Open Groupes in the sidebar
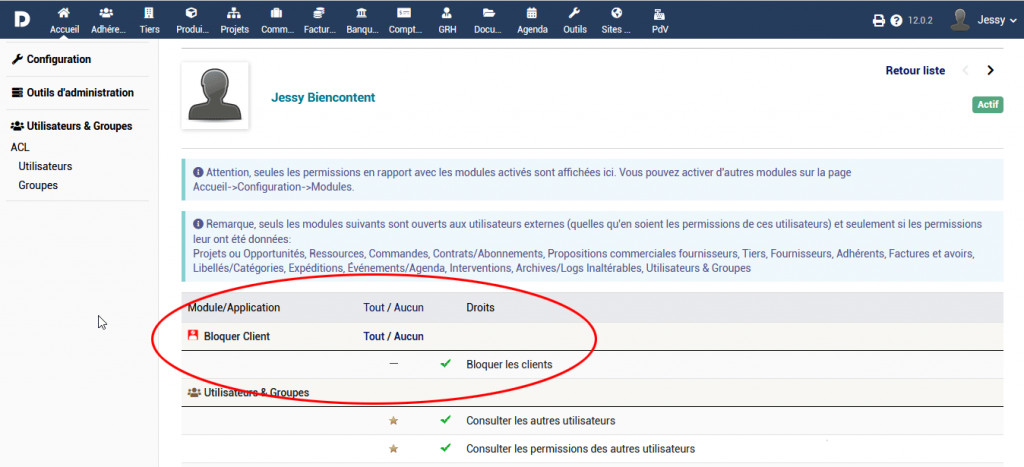Viewport: 1024px width, 467px height. coord(38,185)
